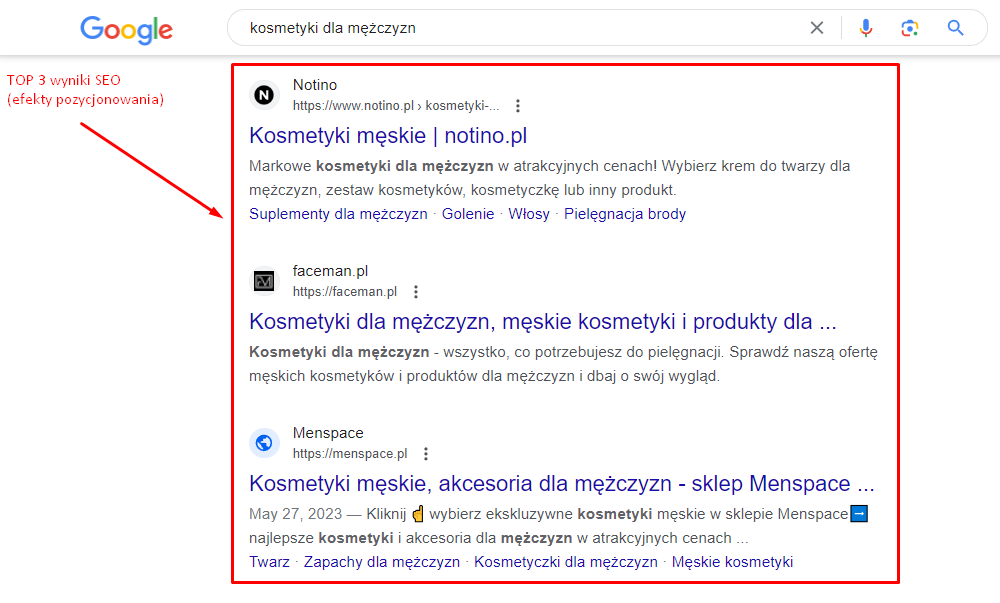Open three-dot menu for Notino result

coord(518,106)
